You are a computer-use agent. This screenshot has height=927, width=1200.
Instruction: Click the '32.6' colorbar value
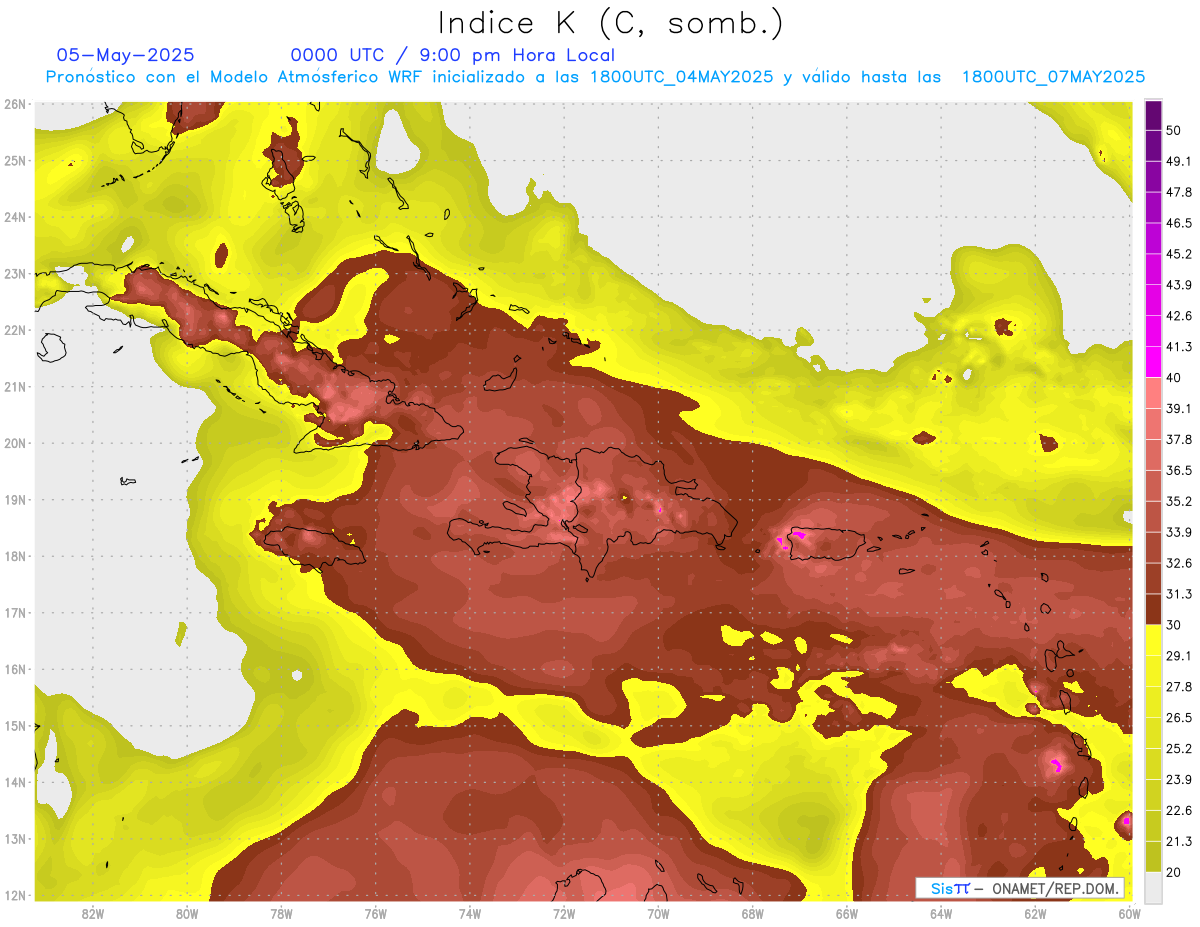(1179, 563)
